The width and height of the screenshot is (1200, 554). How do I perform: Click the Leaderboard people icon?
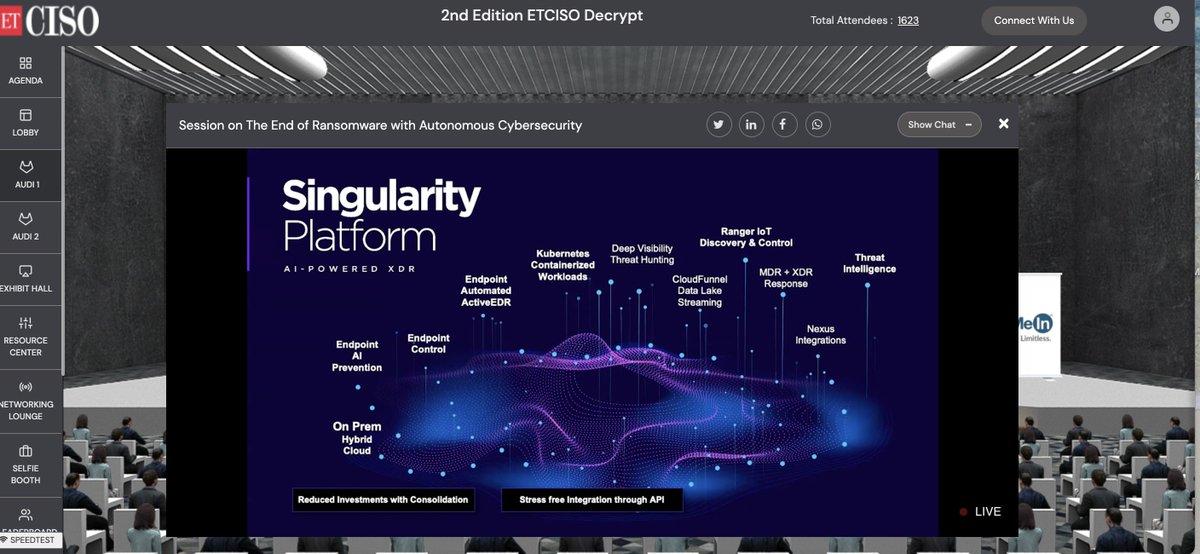click(x=26, y=513)
